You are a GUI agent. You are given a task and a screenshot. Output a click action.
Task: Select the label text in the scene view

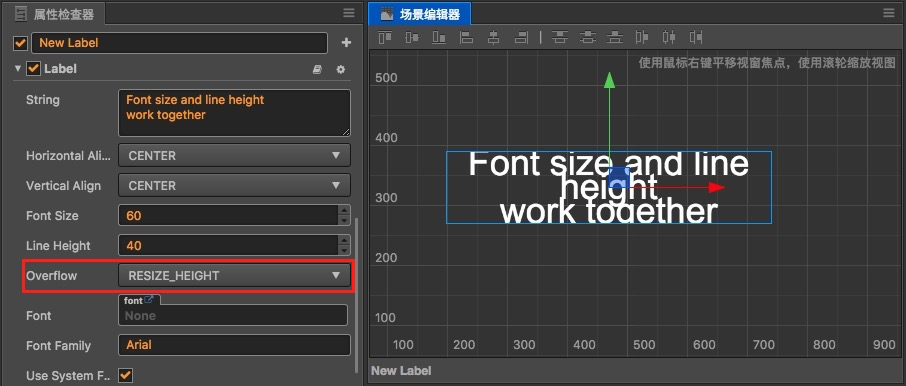pos(608,188)
